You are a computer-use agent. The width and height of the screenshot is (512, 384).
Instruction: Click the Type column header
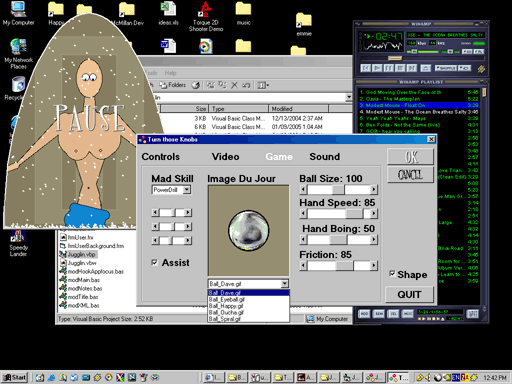tap(238, 109)
